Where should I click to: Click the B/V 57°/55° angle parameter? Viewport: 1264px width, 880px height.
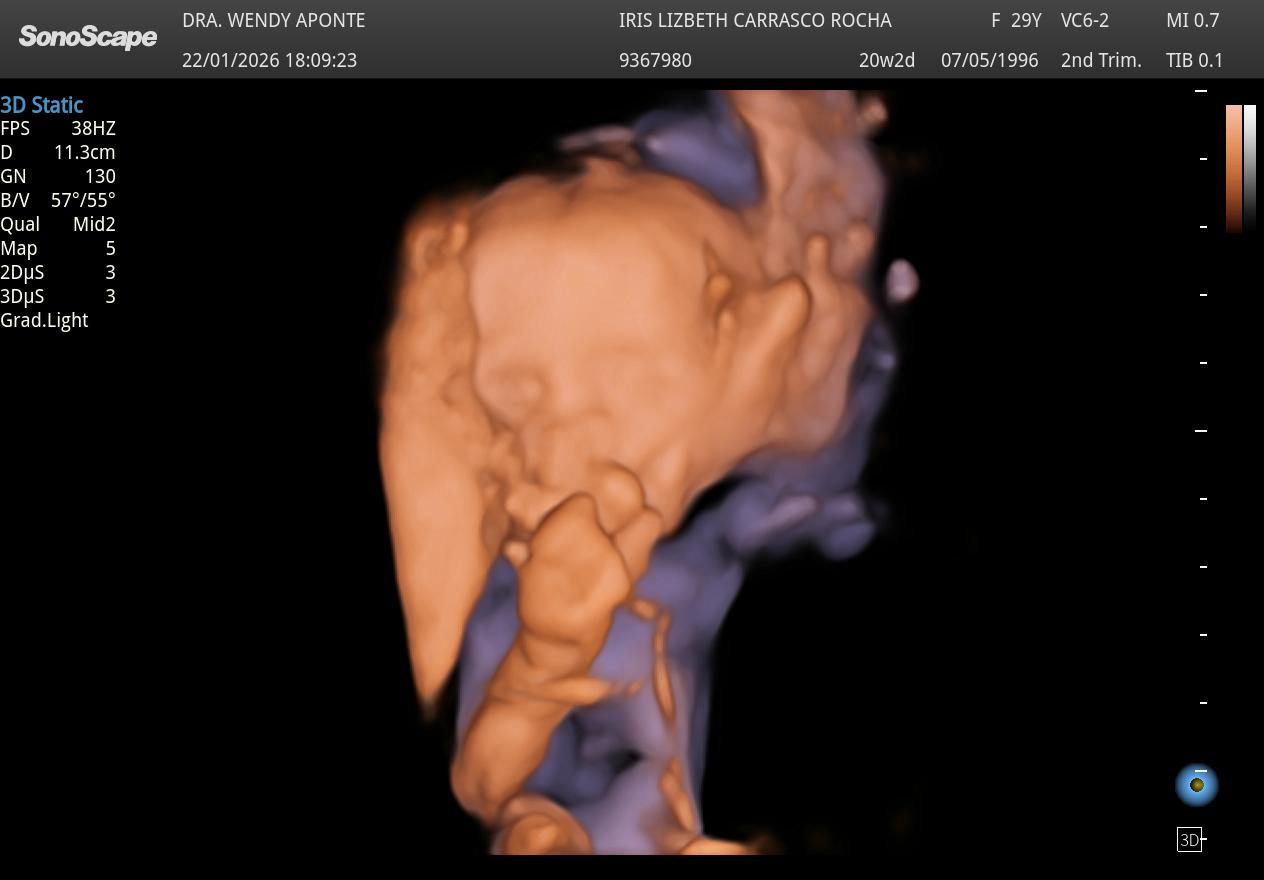pos(58,200)
